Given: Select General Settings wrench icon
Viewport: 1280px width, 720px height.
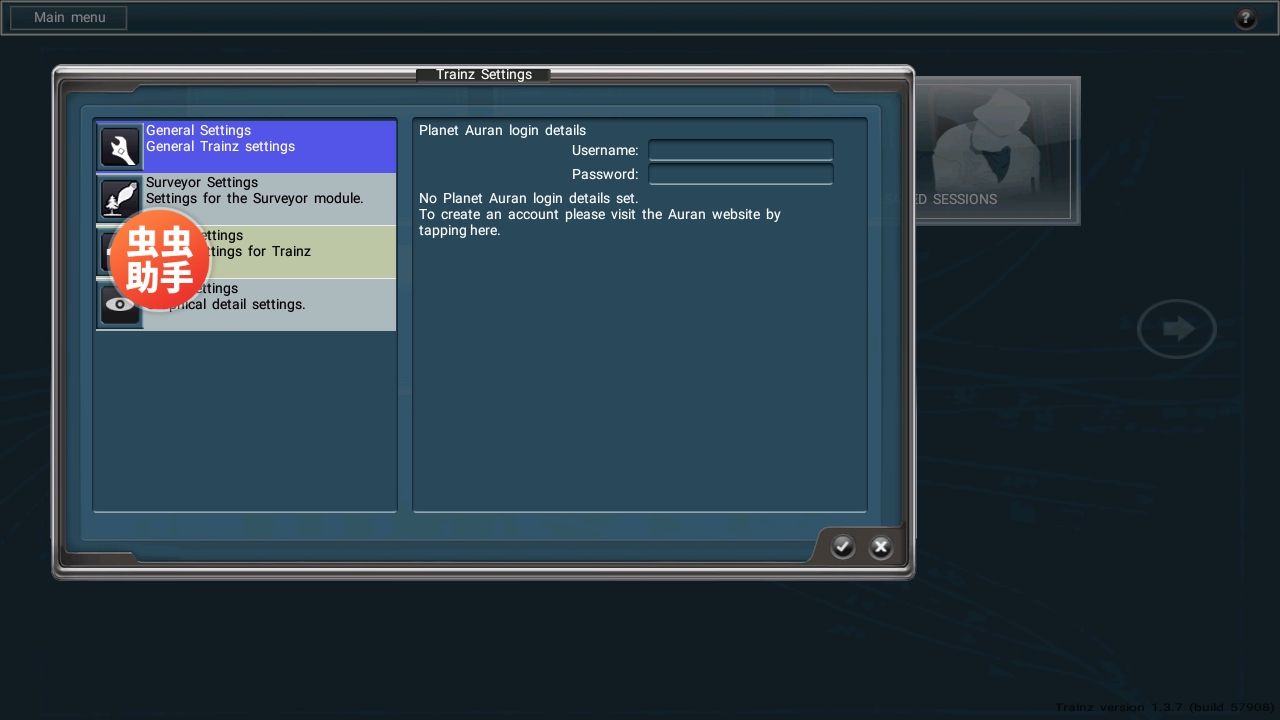Looking at the screenshot, I should tap(120, 148).
